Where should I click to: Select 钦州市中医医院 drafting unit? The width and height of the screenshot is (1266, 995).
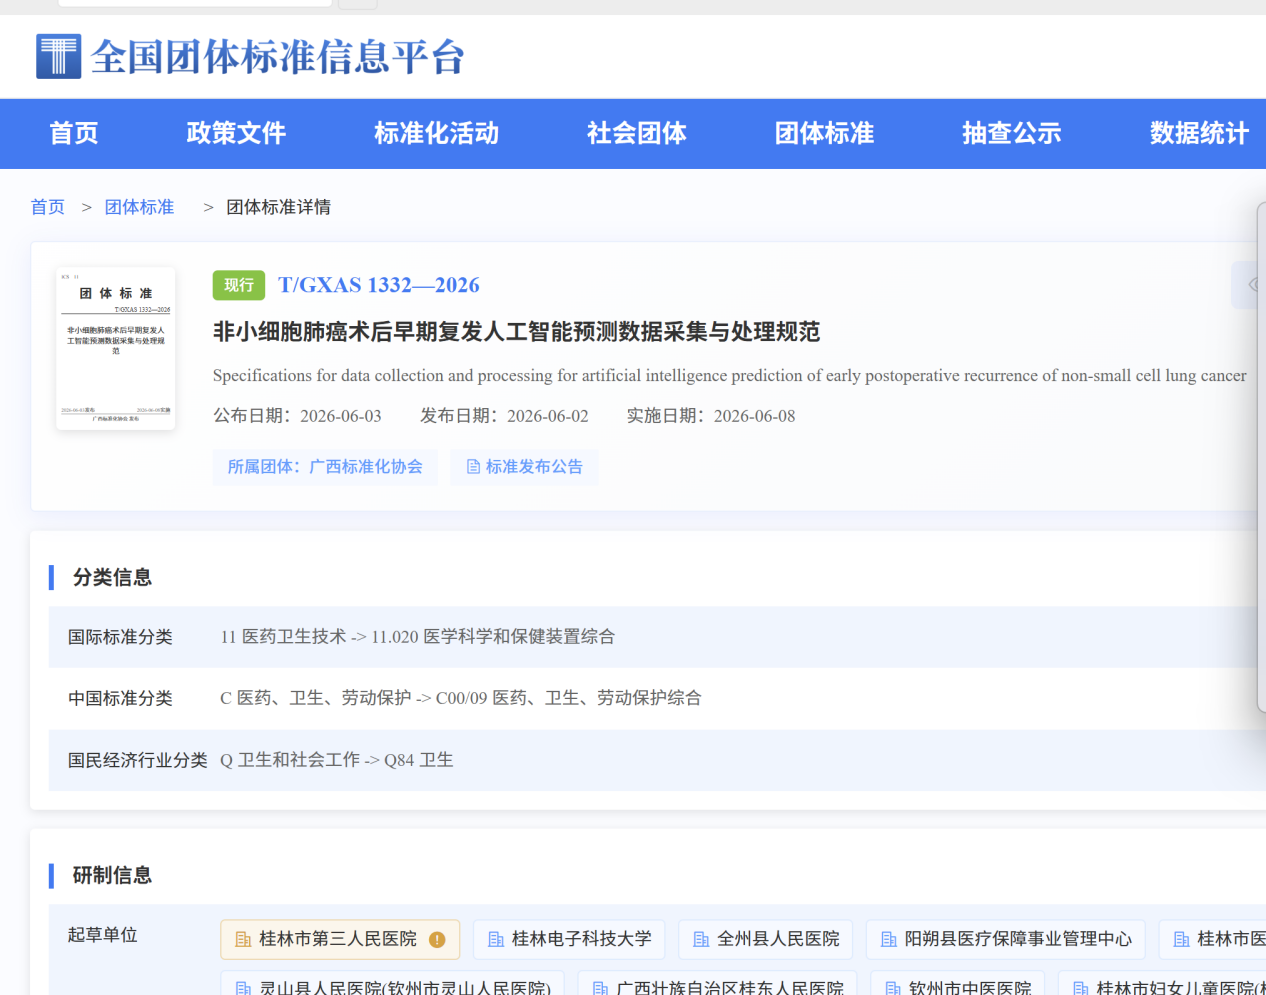957,984
